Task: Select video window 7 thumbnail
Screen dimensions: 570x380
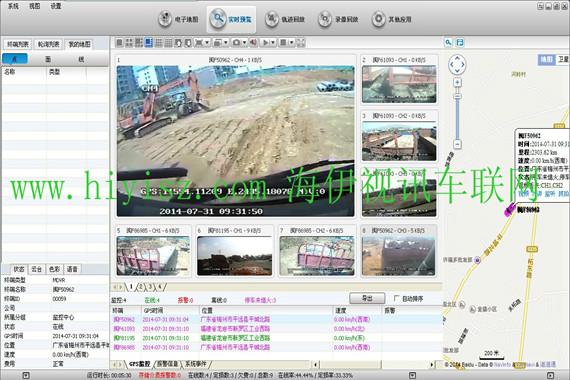Action: coord(317,256)
